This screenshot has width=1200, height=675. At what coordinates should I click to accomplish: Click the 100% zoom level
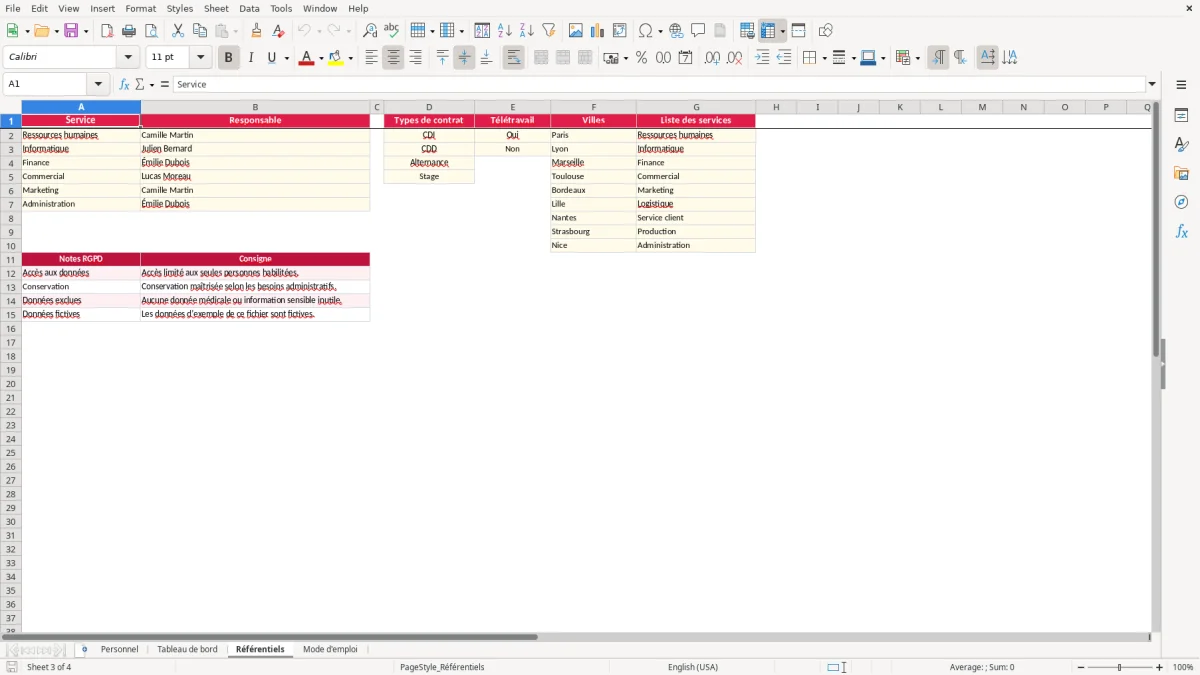pyautogui.click(x=1183, y=667)
